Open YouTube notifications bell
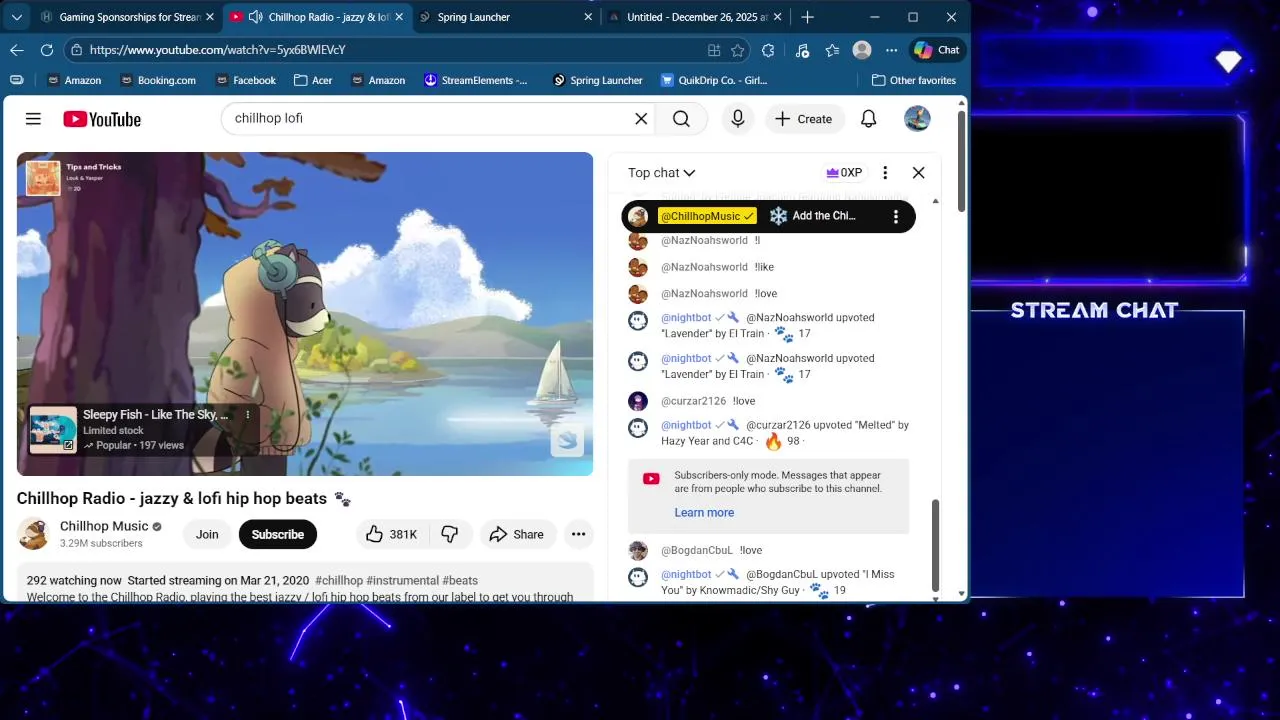 tap(869, 119)
